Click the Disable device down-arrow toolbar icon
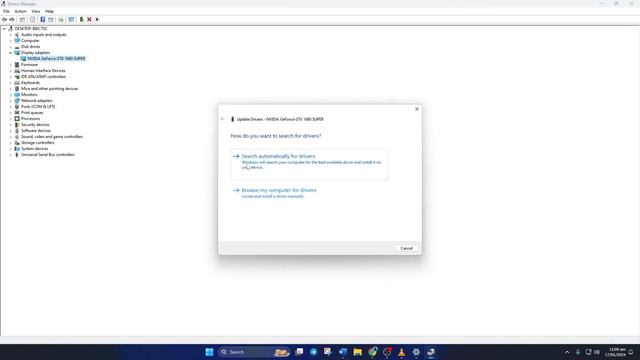This screenshot has width=640, height=360. pyautogui.click(x=97, y=20)
